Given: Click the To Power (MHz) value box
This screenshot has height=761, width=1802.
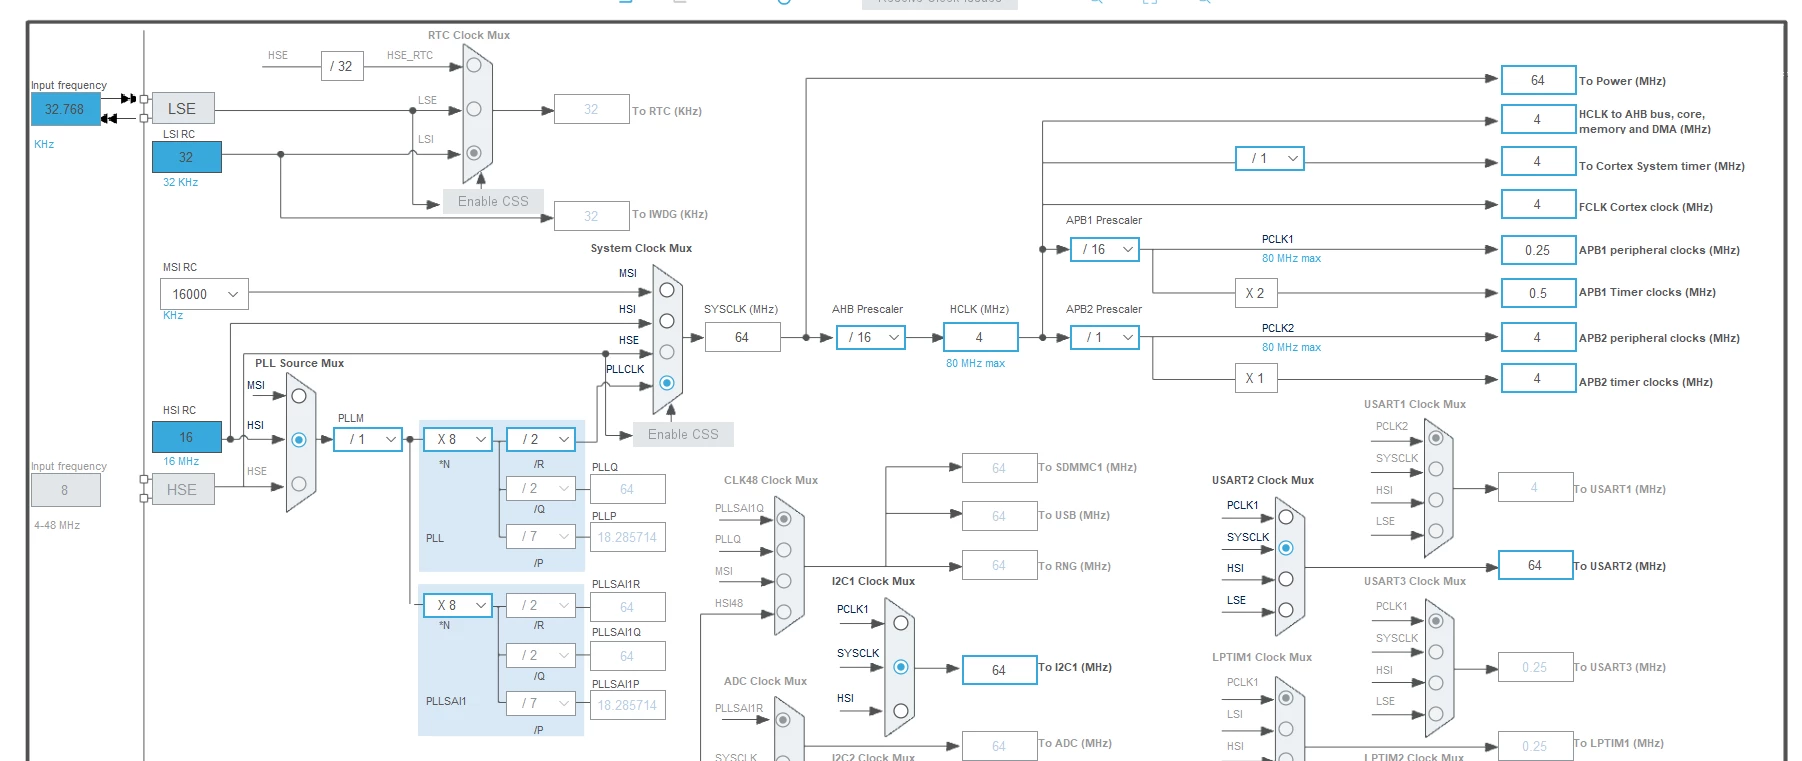Looking at the screenshot, I should point(1538,80).
